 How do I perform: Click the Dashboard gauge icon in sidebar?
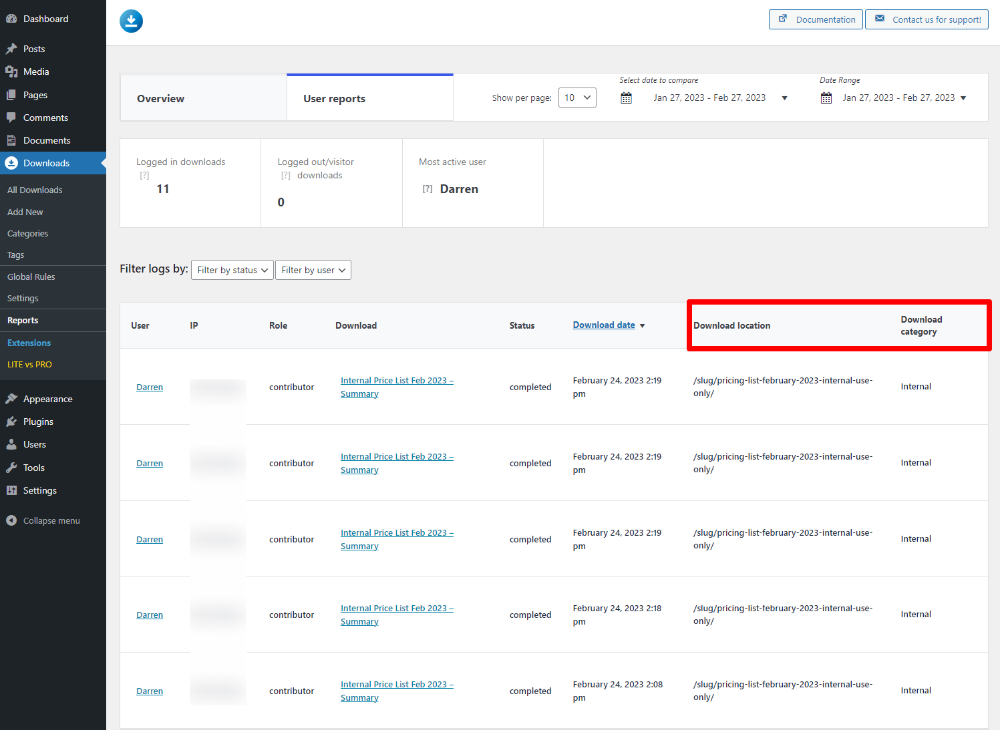(x=11, y=19)
